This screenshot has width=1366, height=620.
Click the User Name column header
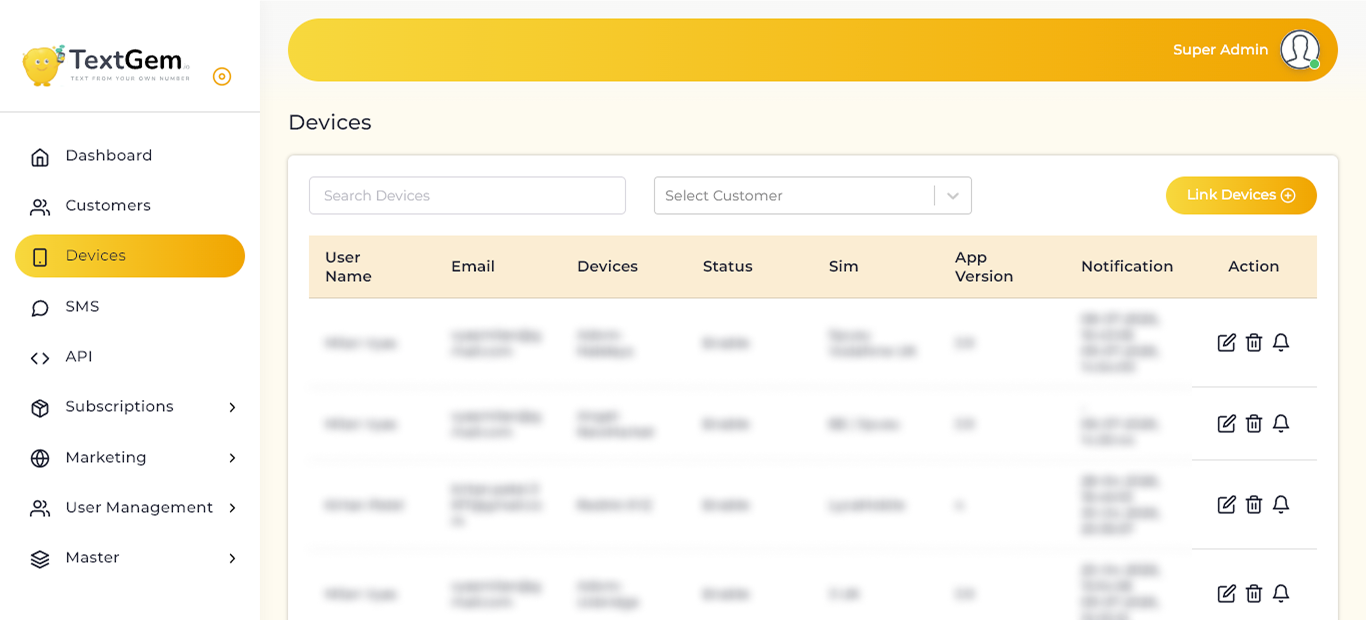[348, 267]
